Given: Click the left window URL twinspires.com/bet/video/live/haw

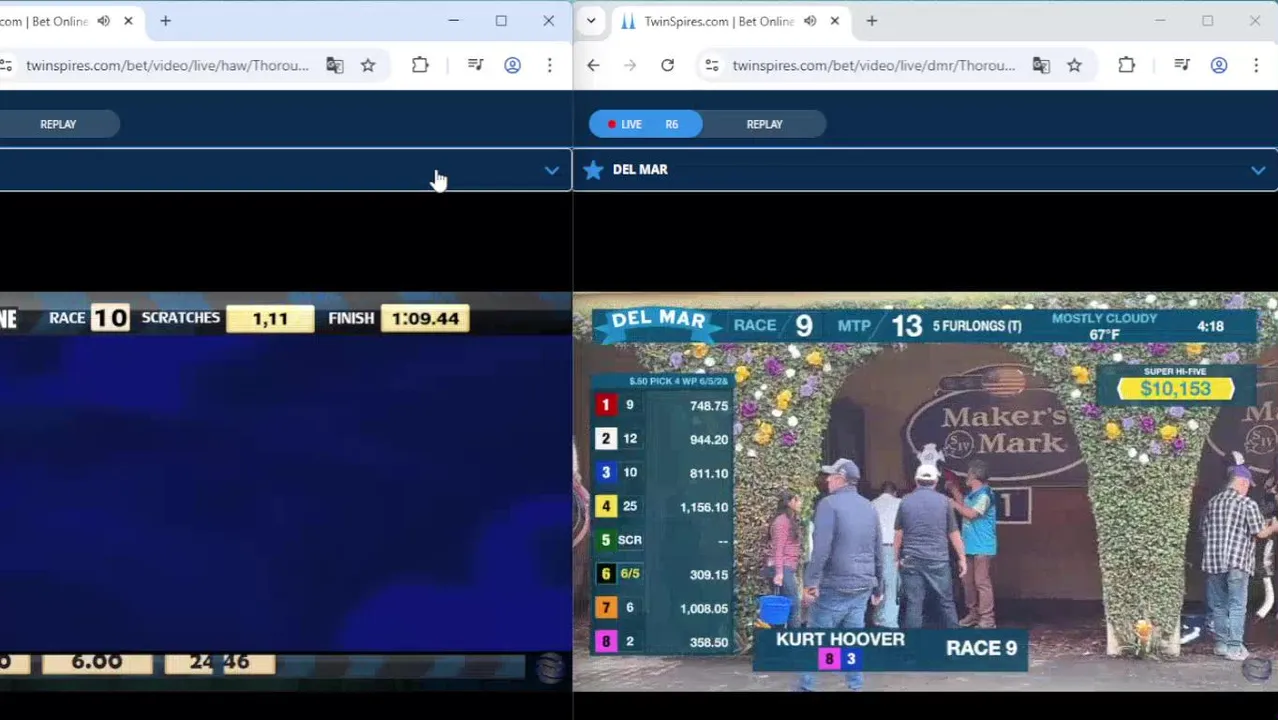Looking at the screenshot, I should click(167, 65).
